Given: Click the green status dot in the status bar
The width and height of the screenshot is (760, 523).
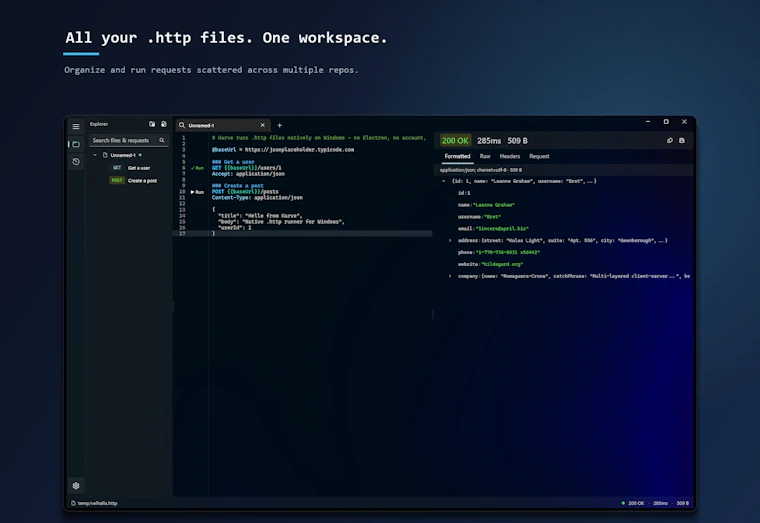Looking at the screenshot, I should [x=623, y=503].
